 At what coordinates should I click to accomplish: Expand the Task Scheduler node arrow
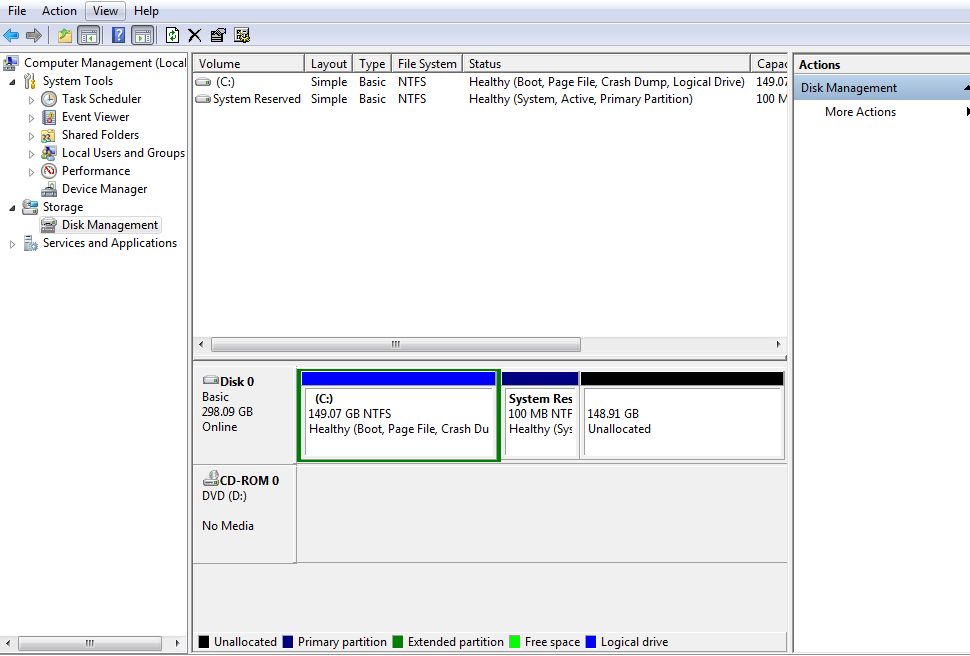pos(32,100)
